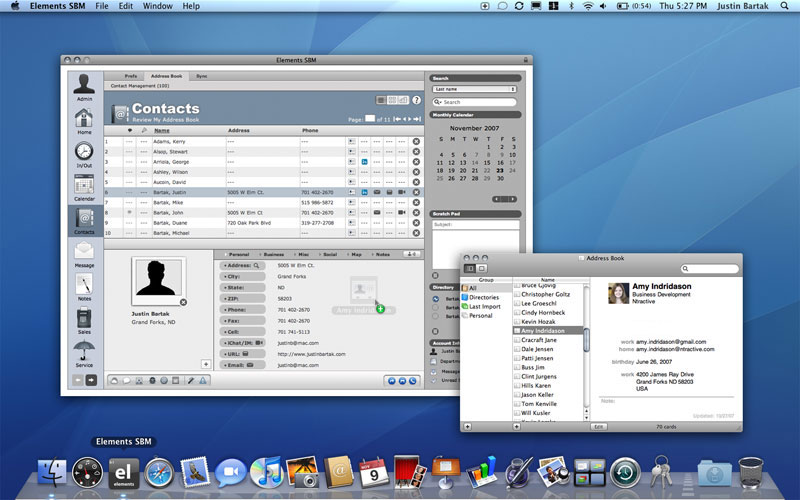This screenshot has height=500, width=800.
Task: Switch to the Sync tab
Action: (202, 76)
